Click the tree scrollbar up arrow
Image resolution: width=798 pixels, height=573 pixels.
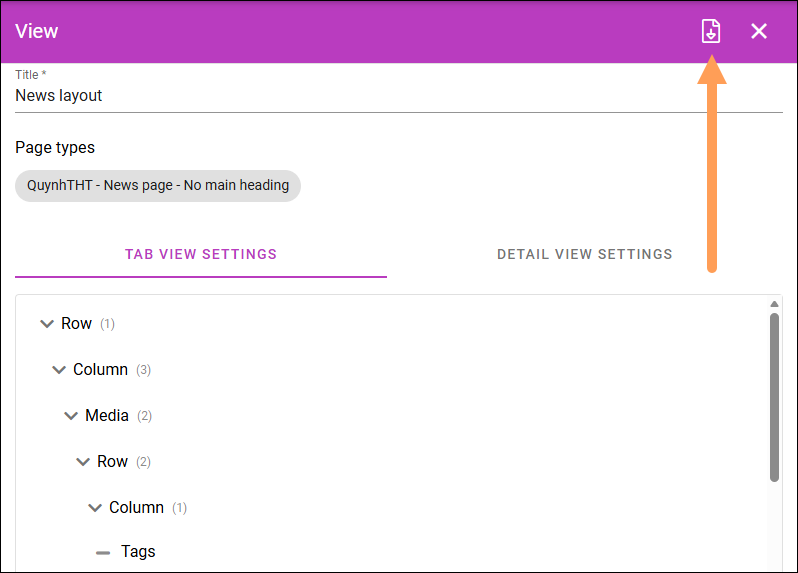[774, 304]
